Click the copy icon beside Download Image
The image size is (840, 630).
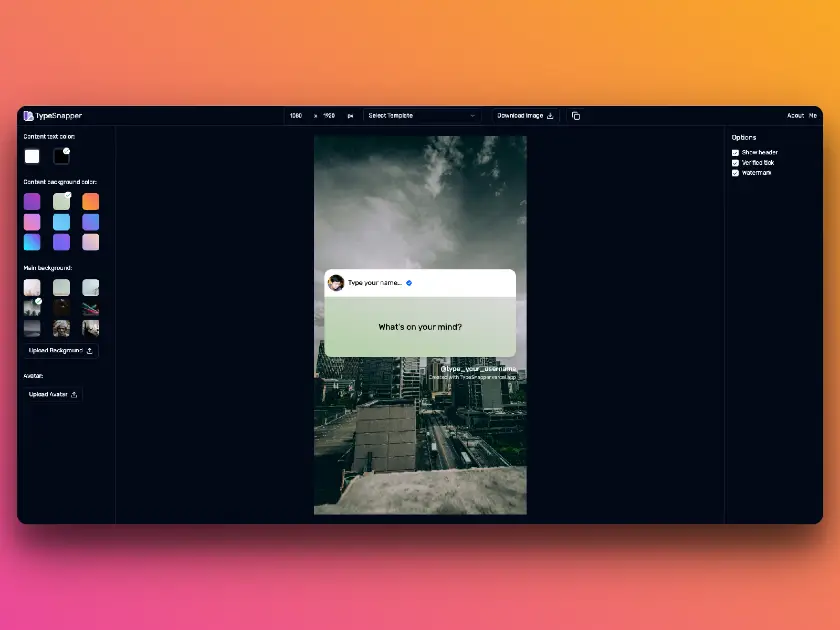click(575, 115)
